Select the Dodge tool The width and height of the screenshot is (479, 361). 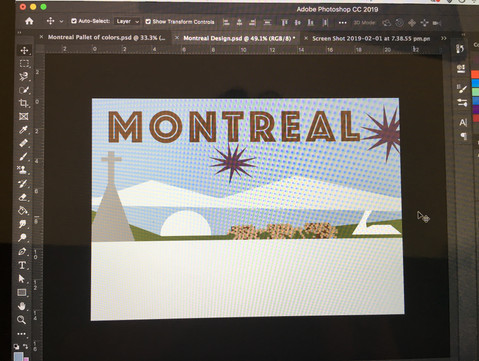tap(22, 238)
